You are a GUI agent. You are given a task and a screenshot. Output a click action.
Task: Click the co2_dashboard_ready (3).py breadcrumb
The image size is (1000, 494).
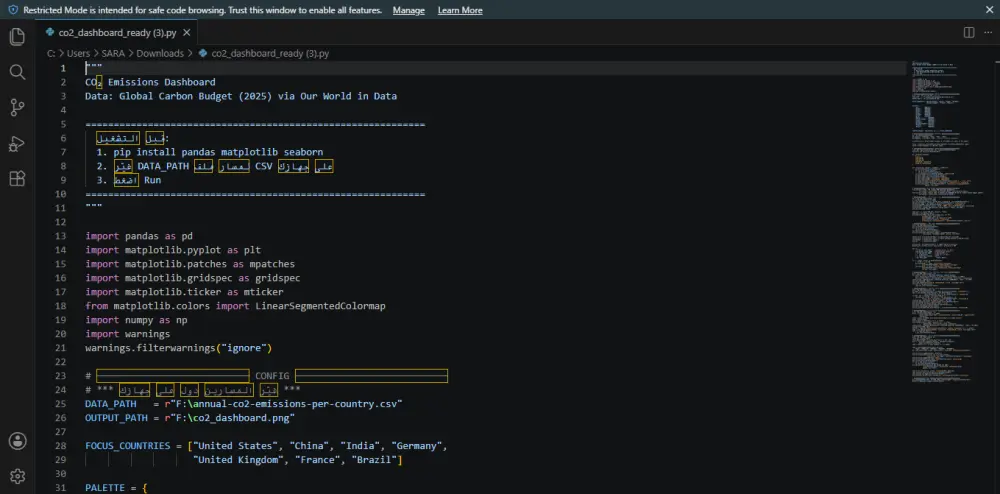point(270,54)
